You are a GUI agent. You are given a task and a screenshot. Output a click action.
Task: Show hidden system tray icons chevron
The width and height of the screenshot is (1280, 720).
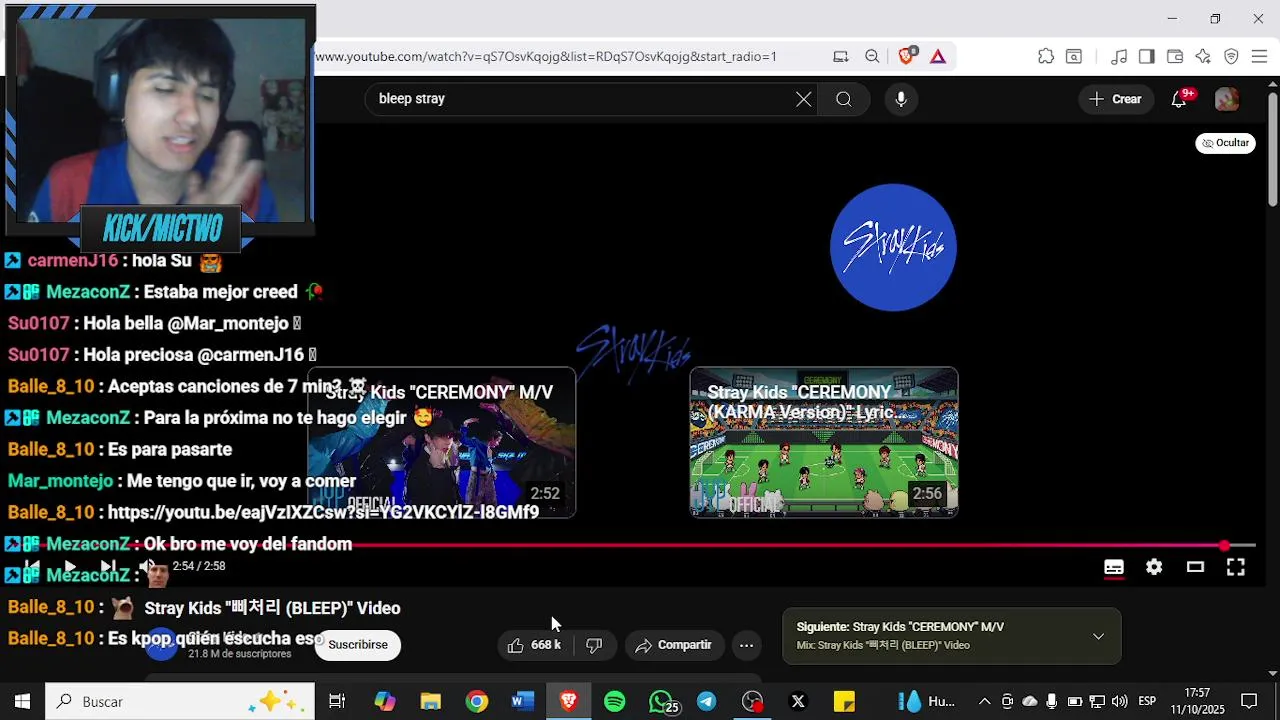(x=984, y=702)
